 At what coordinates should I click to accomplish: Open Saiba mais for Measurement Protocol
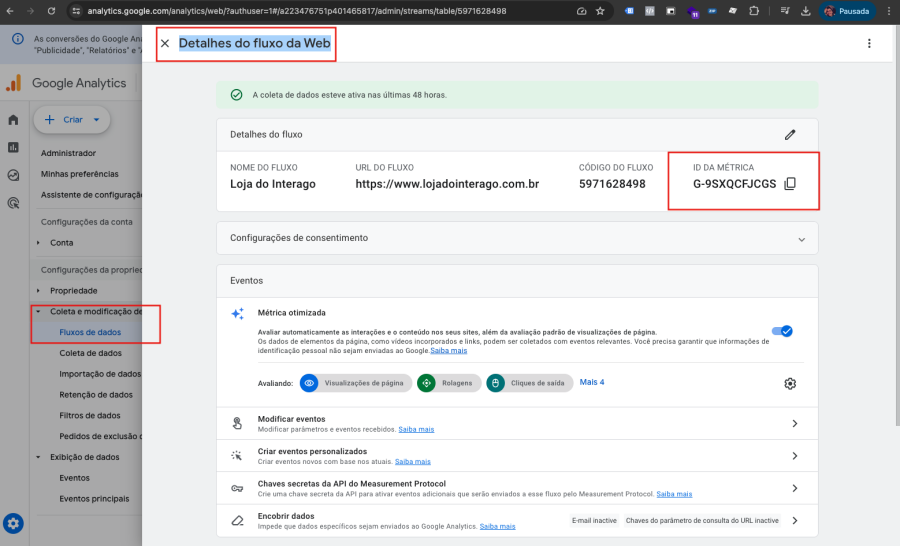[x=674, y=494]
